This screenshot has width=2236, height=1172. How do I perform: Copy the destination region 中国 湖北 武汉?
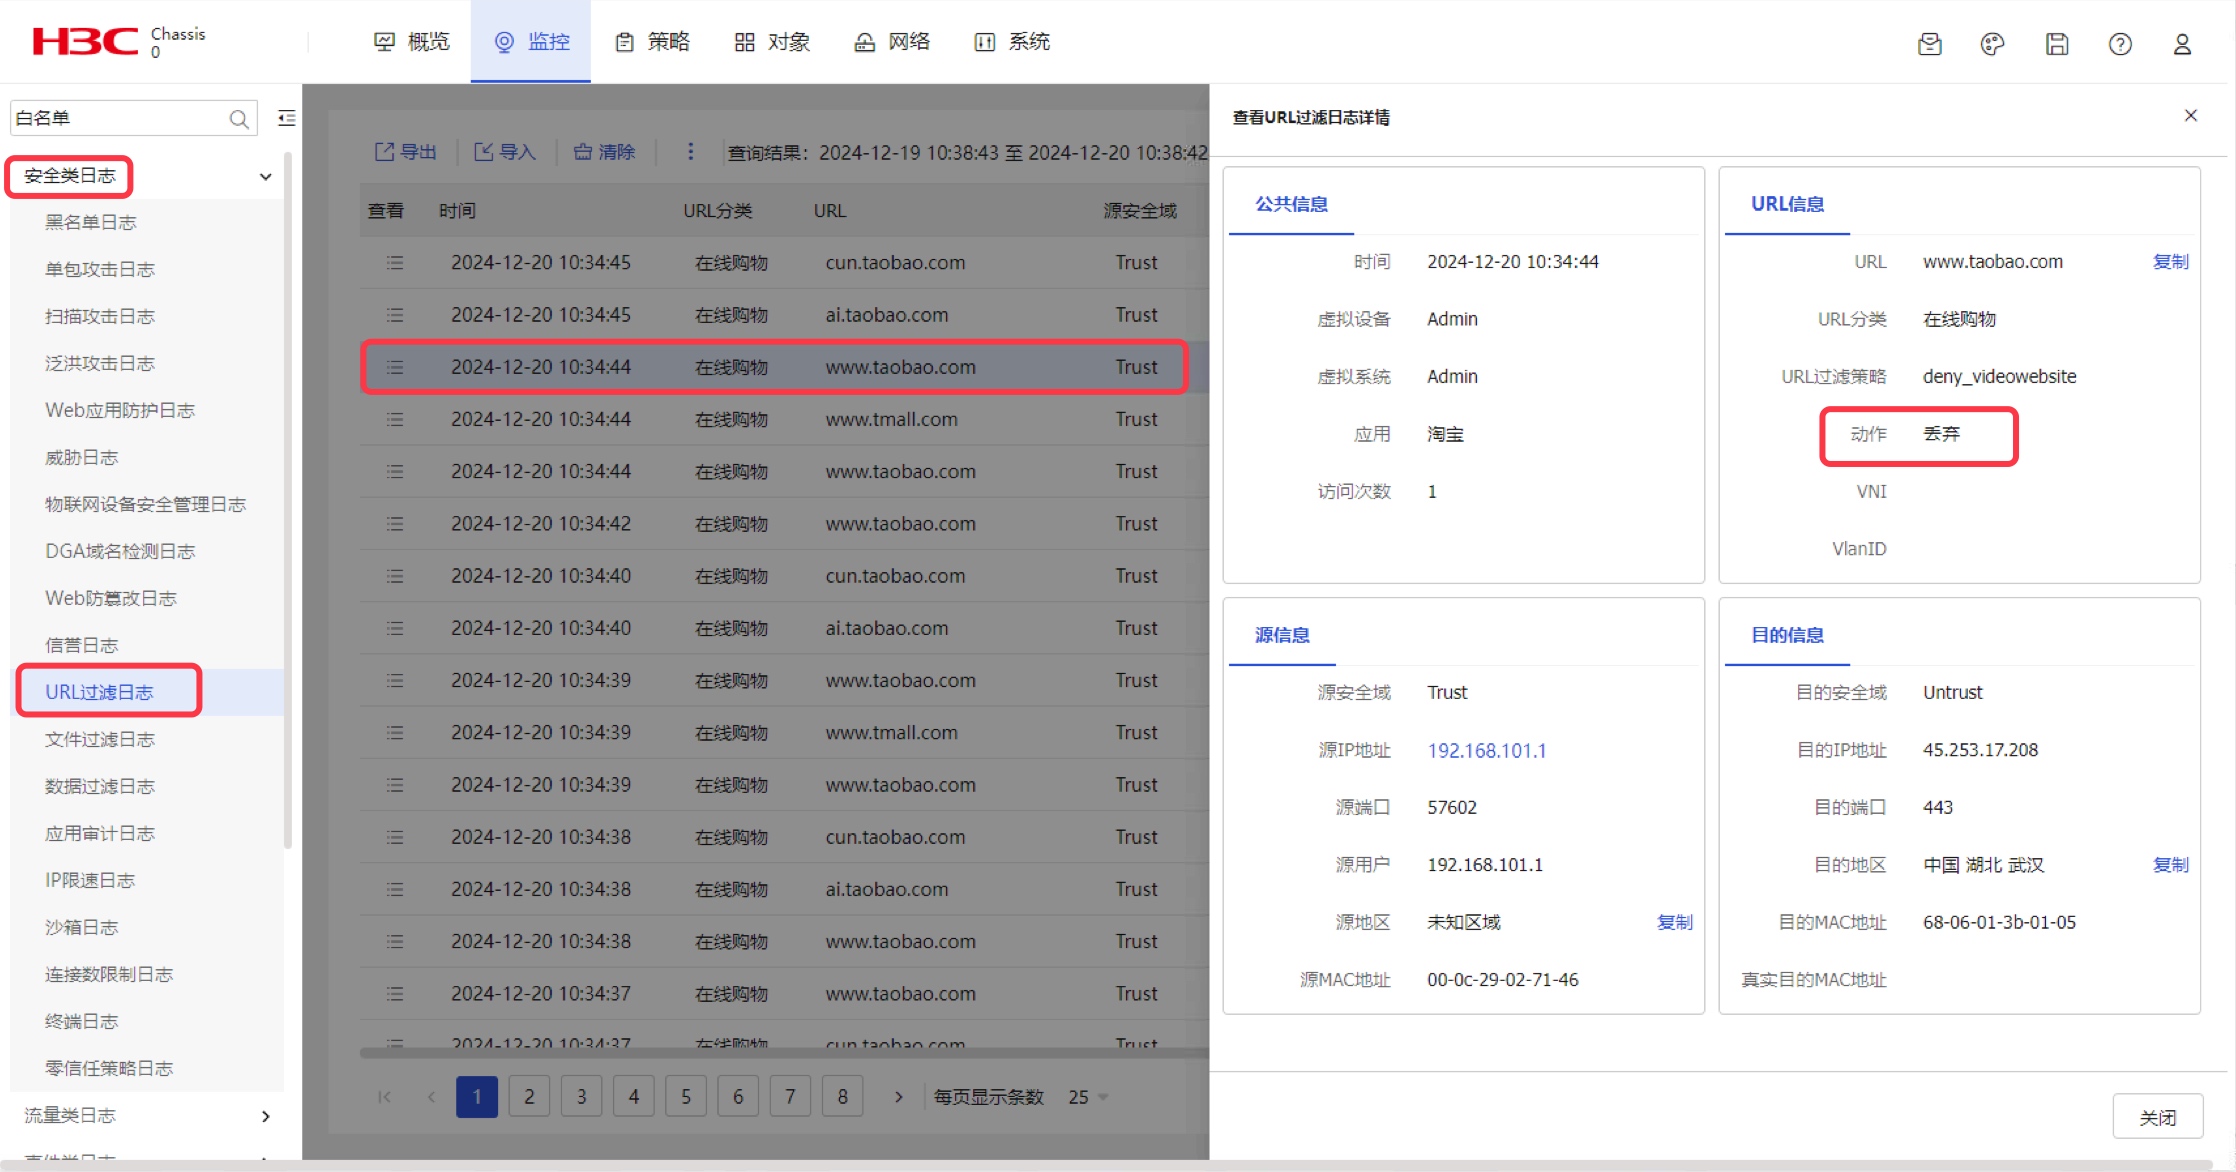click(x=2170, y=865)
